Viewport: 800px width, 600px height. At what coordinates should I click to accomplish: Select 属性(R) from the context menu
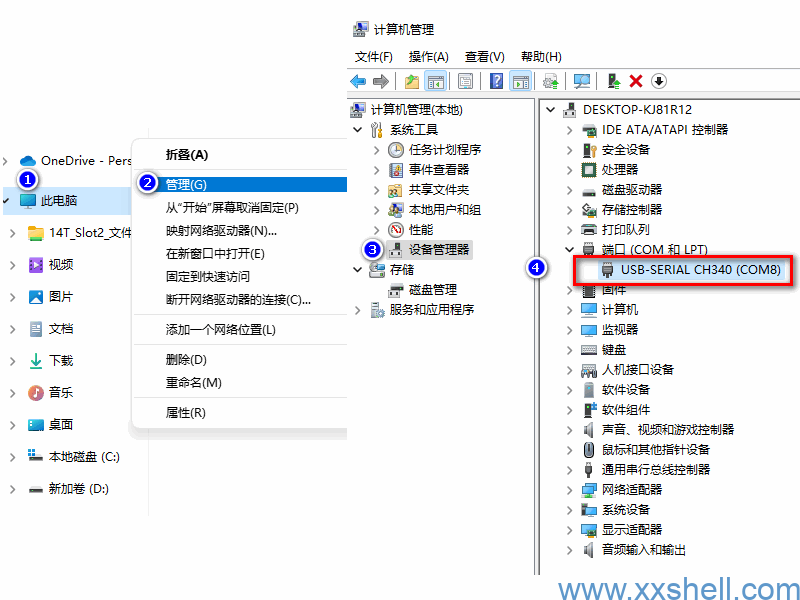point(185,412)
